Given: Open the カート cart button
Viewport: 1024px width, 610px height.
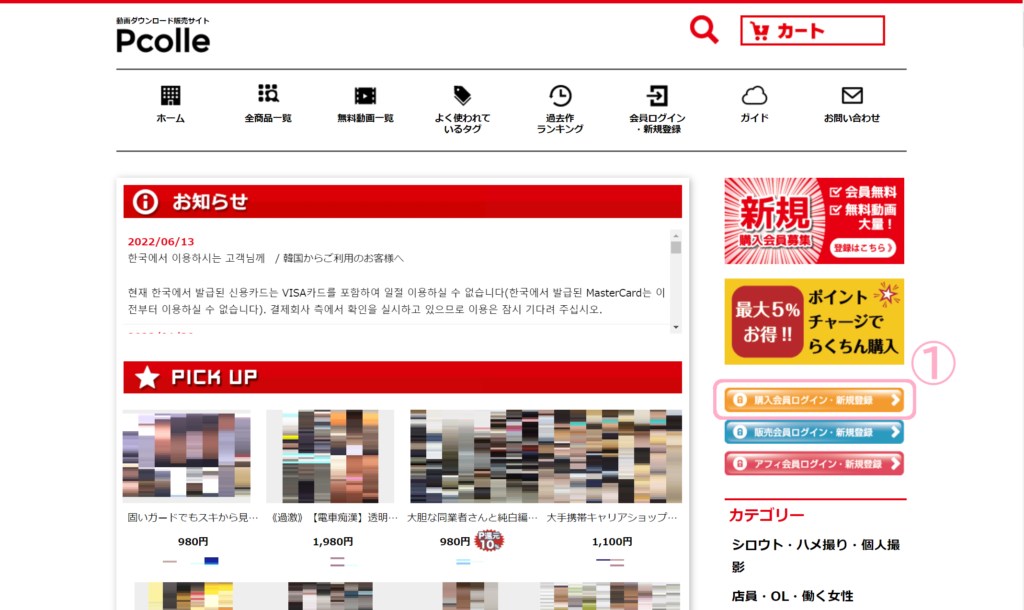Looking at the screenshot, I should coord(812,31).
